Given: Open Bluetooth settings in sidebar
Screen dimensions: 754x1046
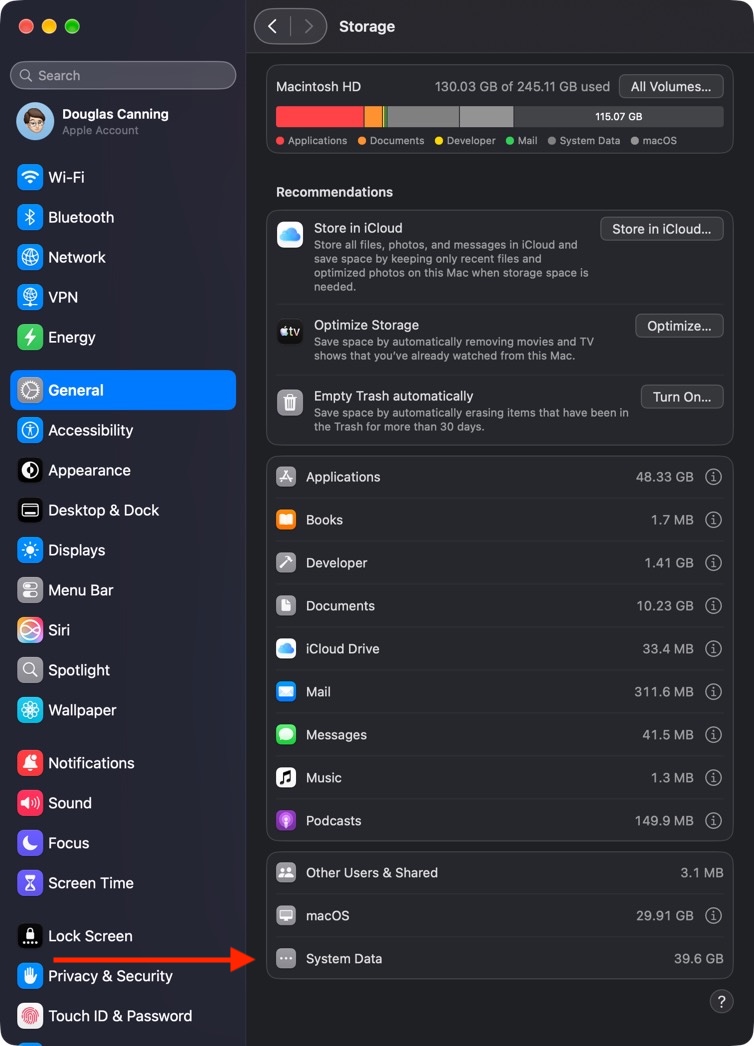Looking at the screenshot, I should pos(123,217).
